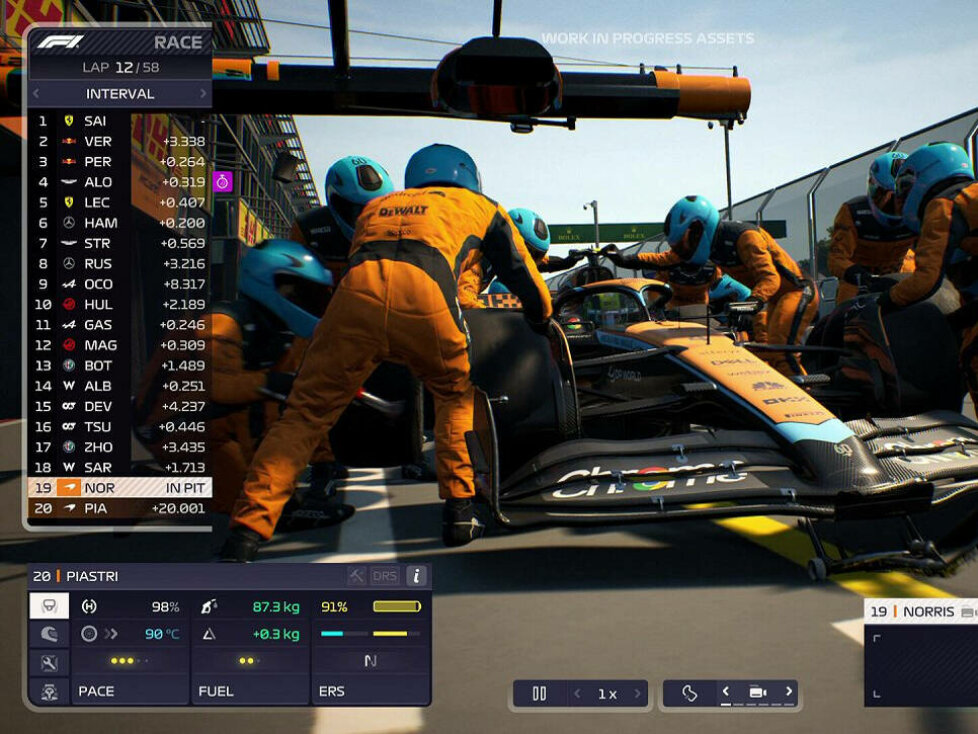Click the INTERVAL column header
The height and width of the screenshot is (734, 978).
tap(120, 94)
